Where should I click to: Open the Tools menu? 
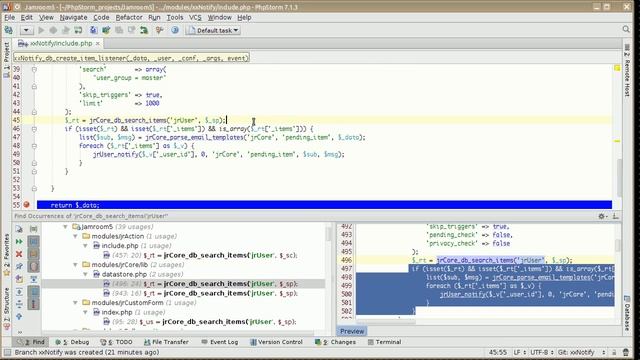click(175, 17)
